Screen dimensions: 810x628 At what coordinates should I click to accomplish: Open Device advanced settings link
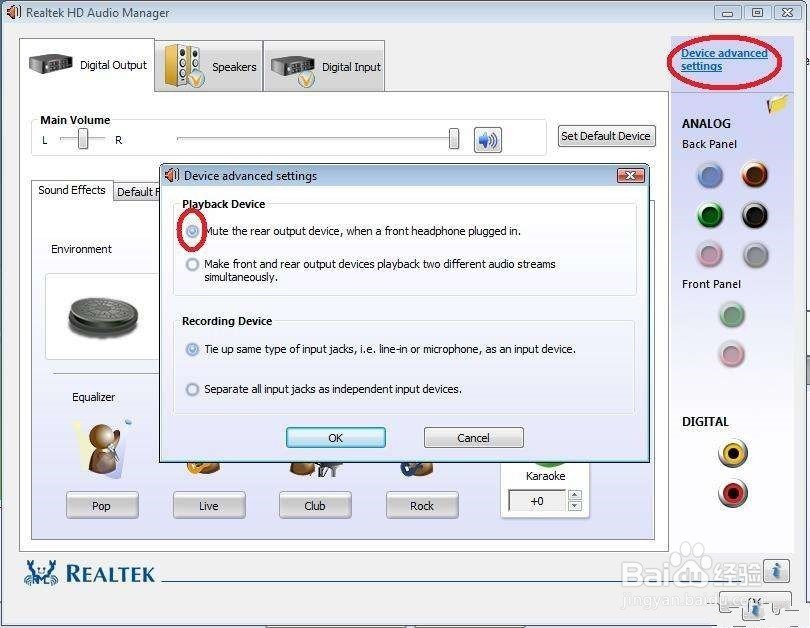(724, 60)
